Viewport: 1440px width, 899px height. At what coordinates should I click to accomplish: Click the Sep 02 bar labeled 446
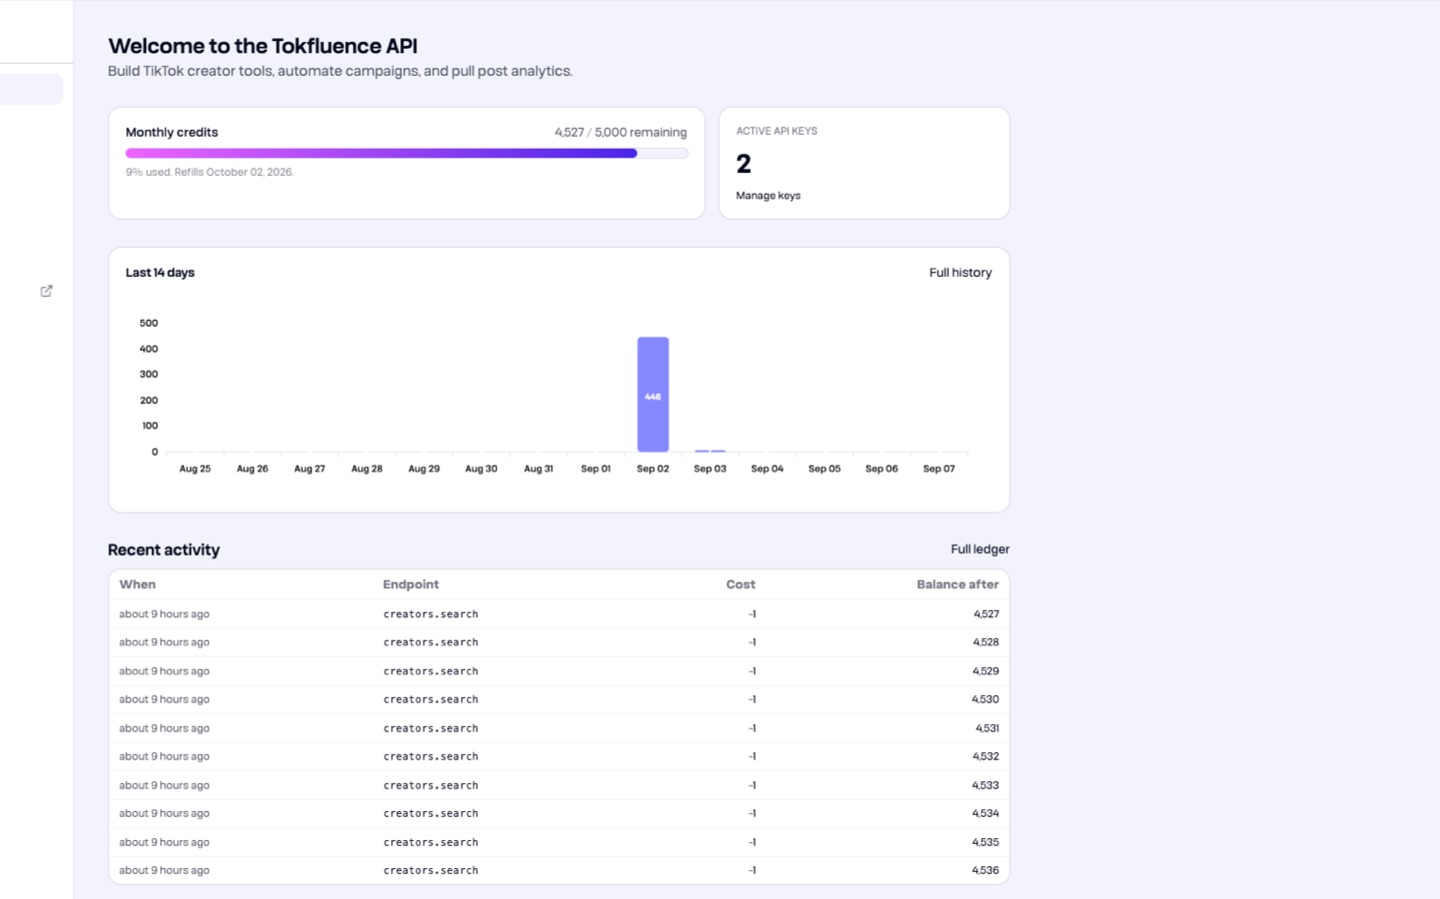[x=653, y=394]
